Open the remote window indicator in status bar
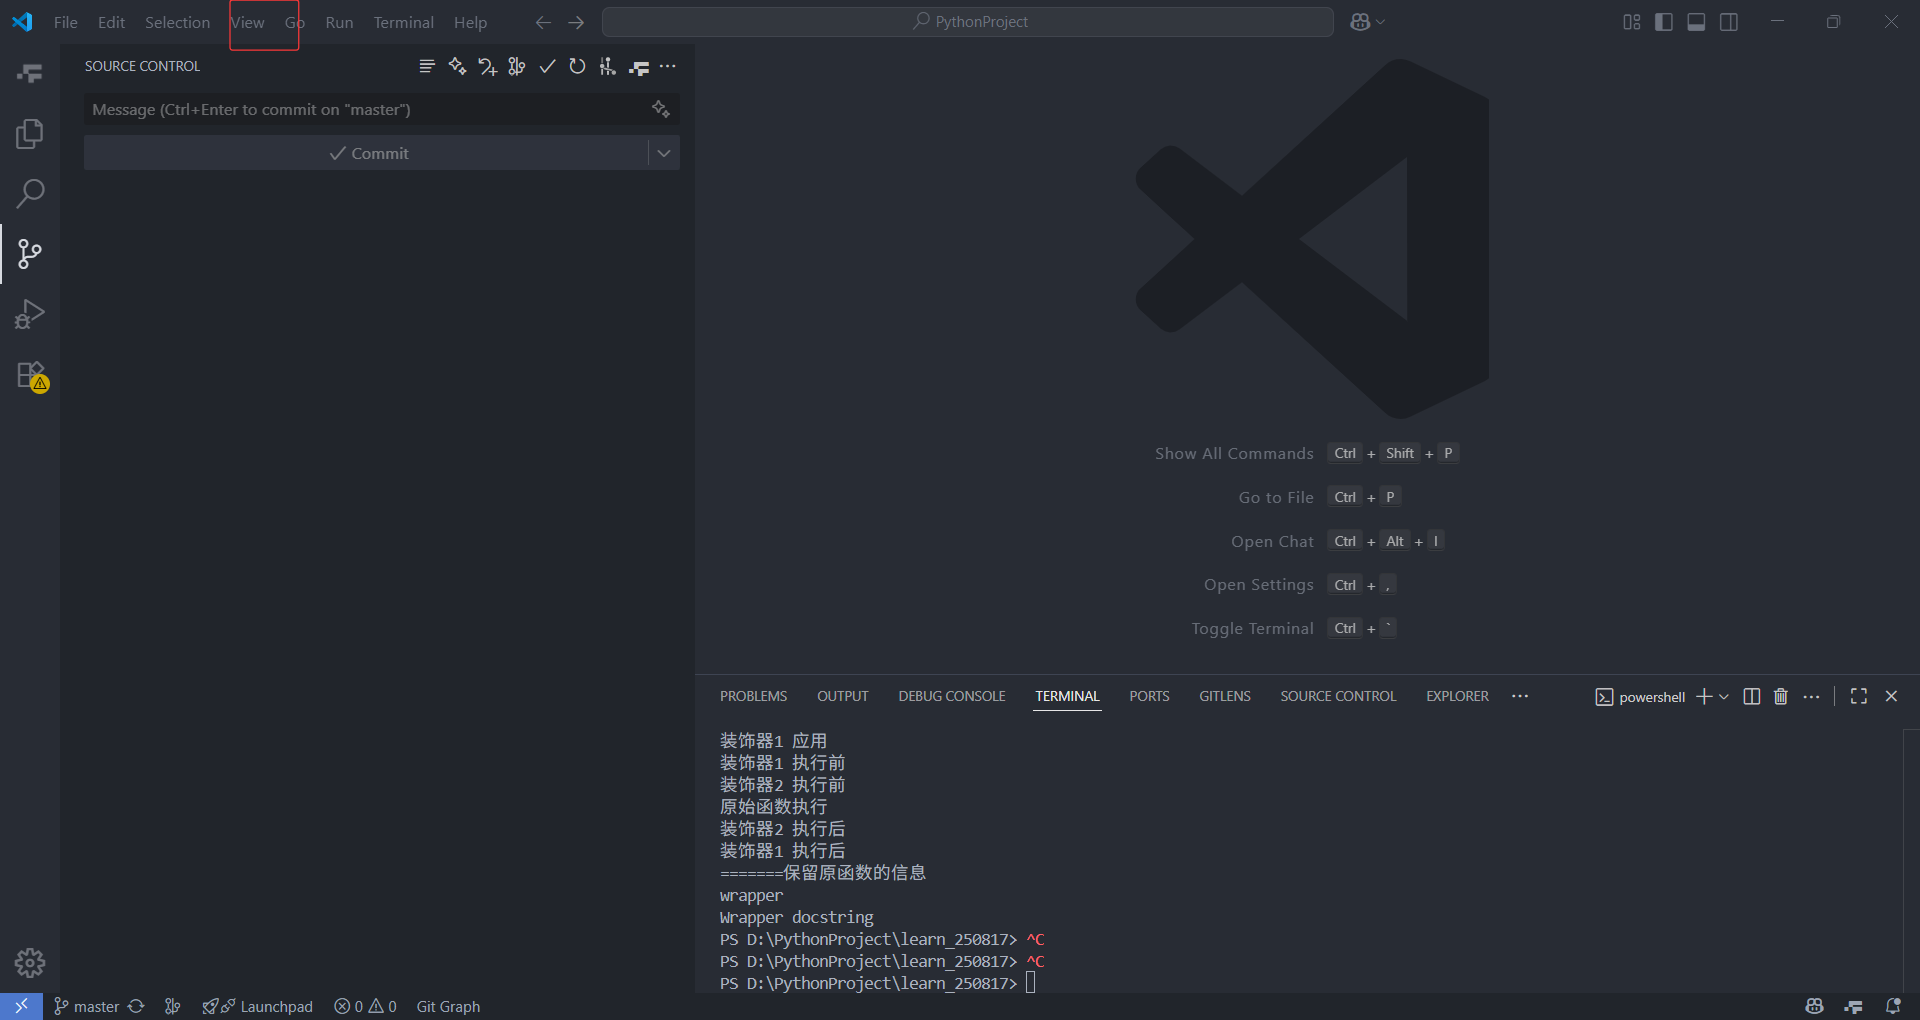The height and width of the screenshot is (1020, 1920). tap(21, 1006)
